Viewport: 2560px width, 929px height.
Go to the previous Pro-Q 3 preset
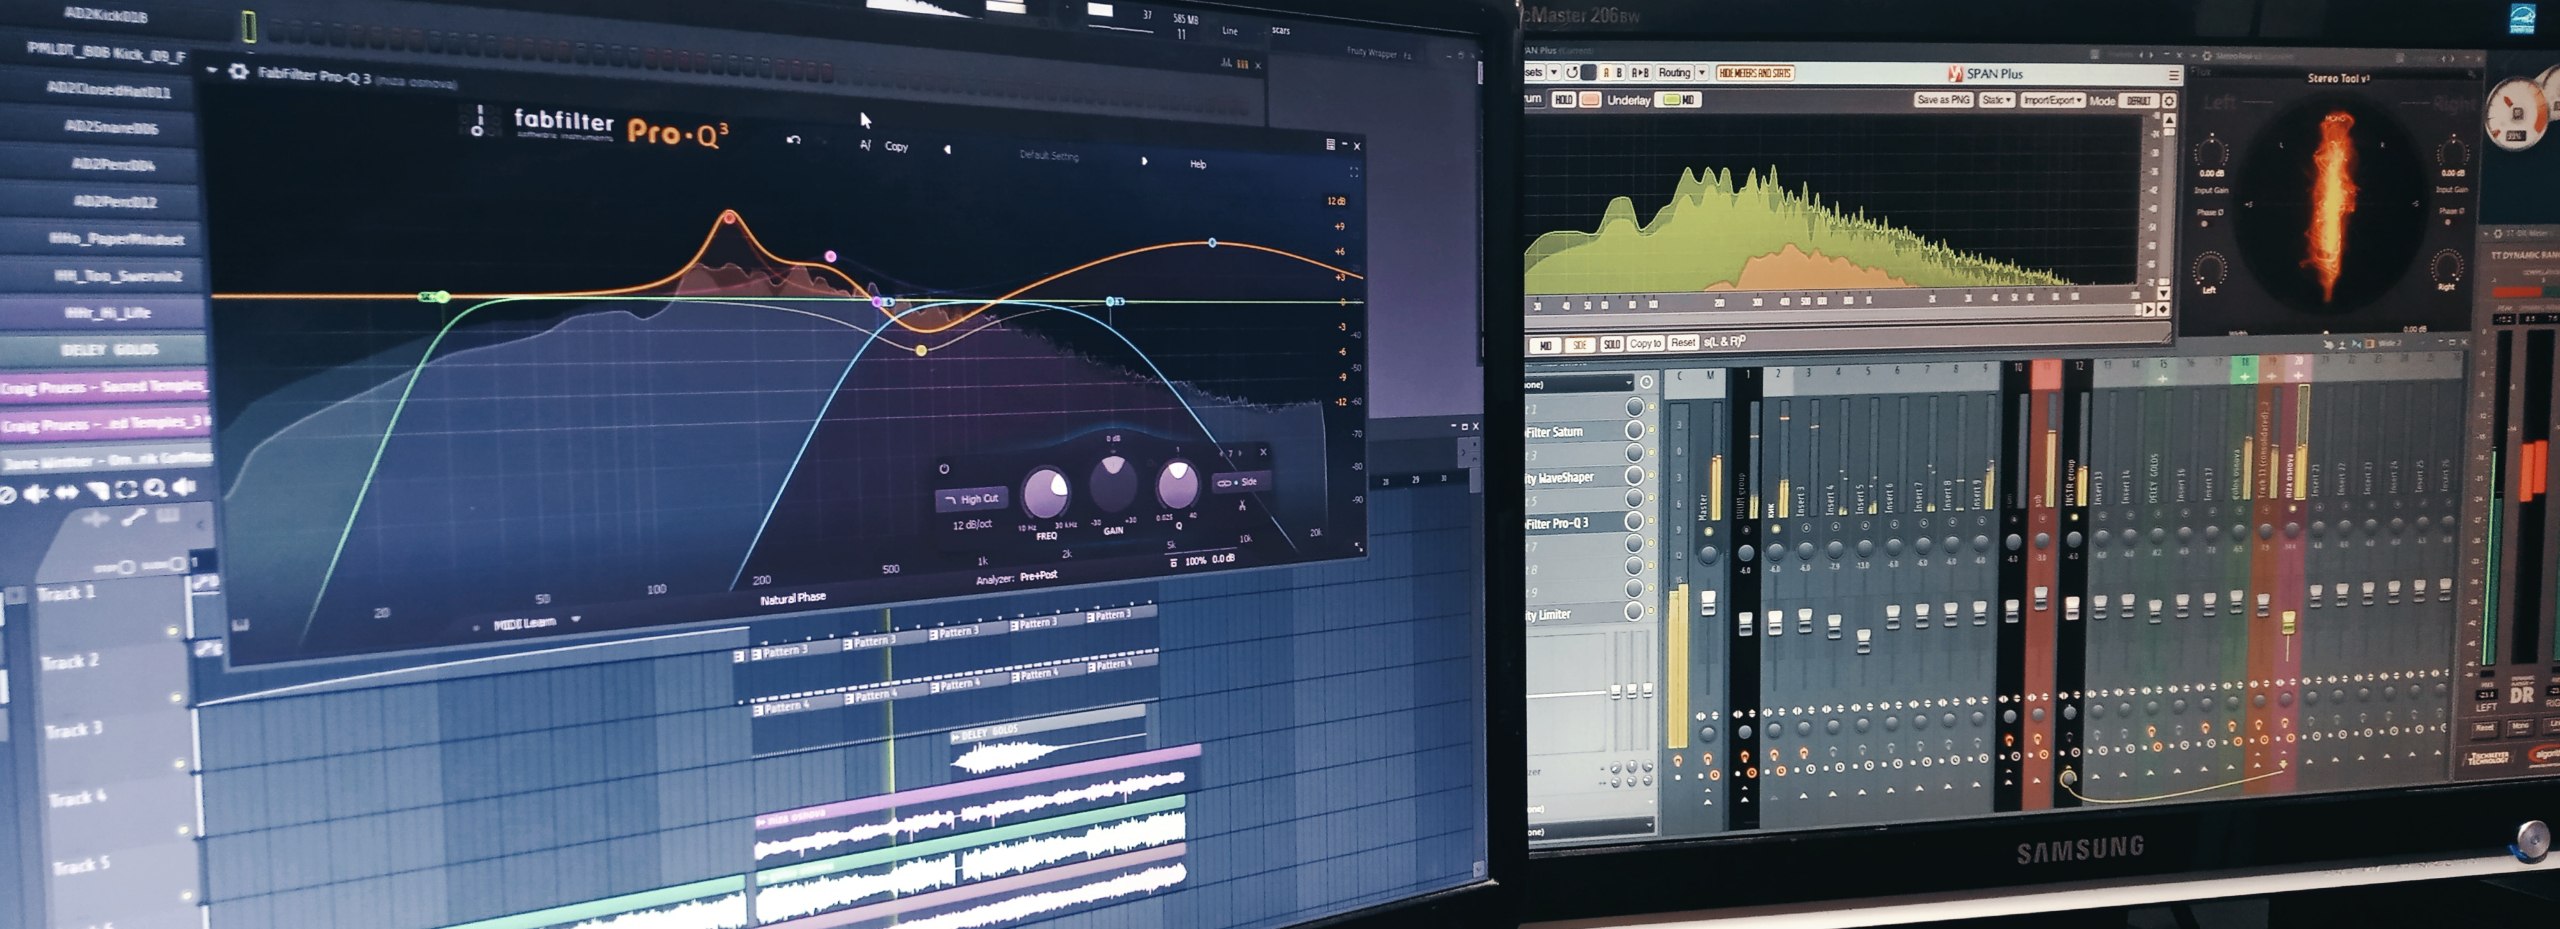947,150
